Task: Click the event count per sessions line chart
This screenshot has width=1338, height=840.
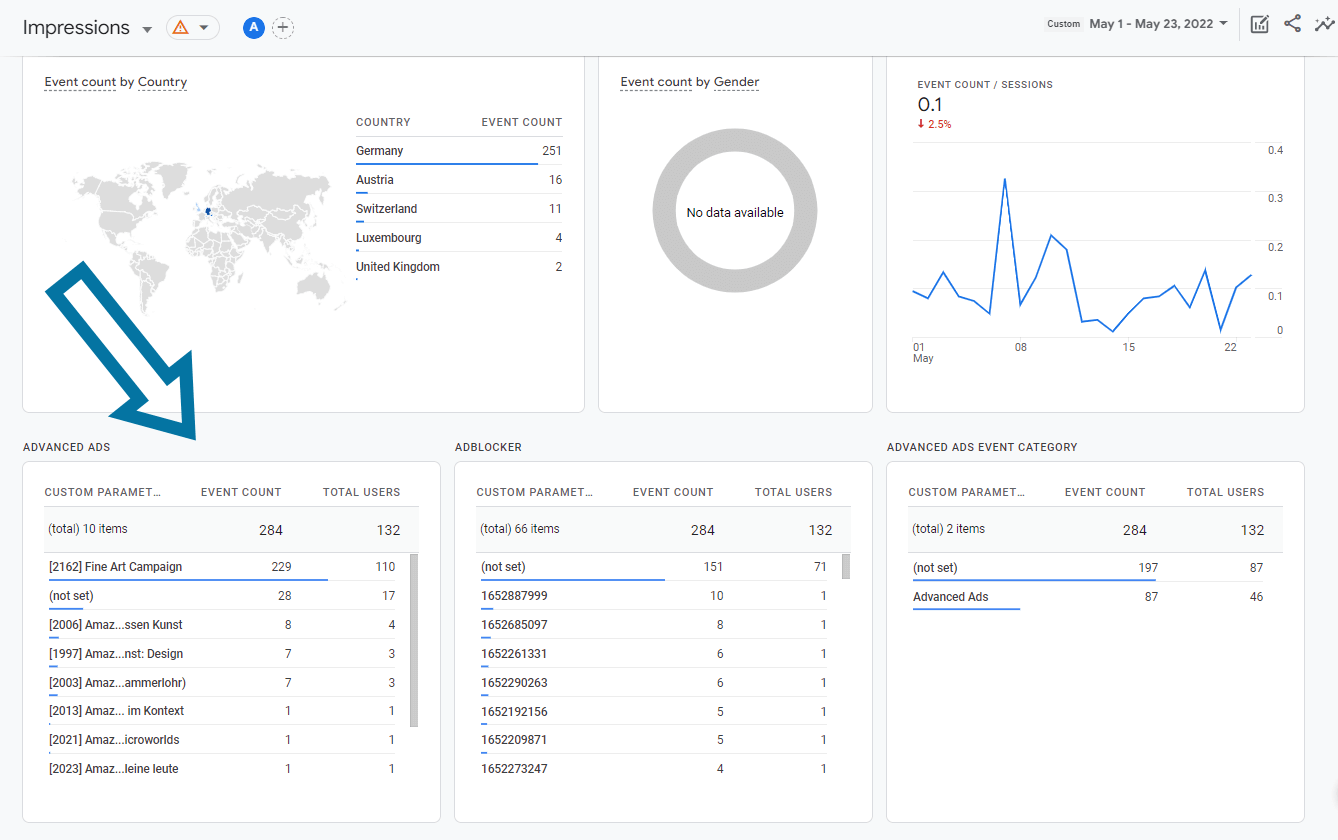Action: (1083, 255)
